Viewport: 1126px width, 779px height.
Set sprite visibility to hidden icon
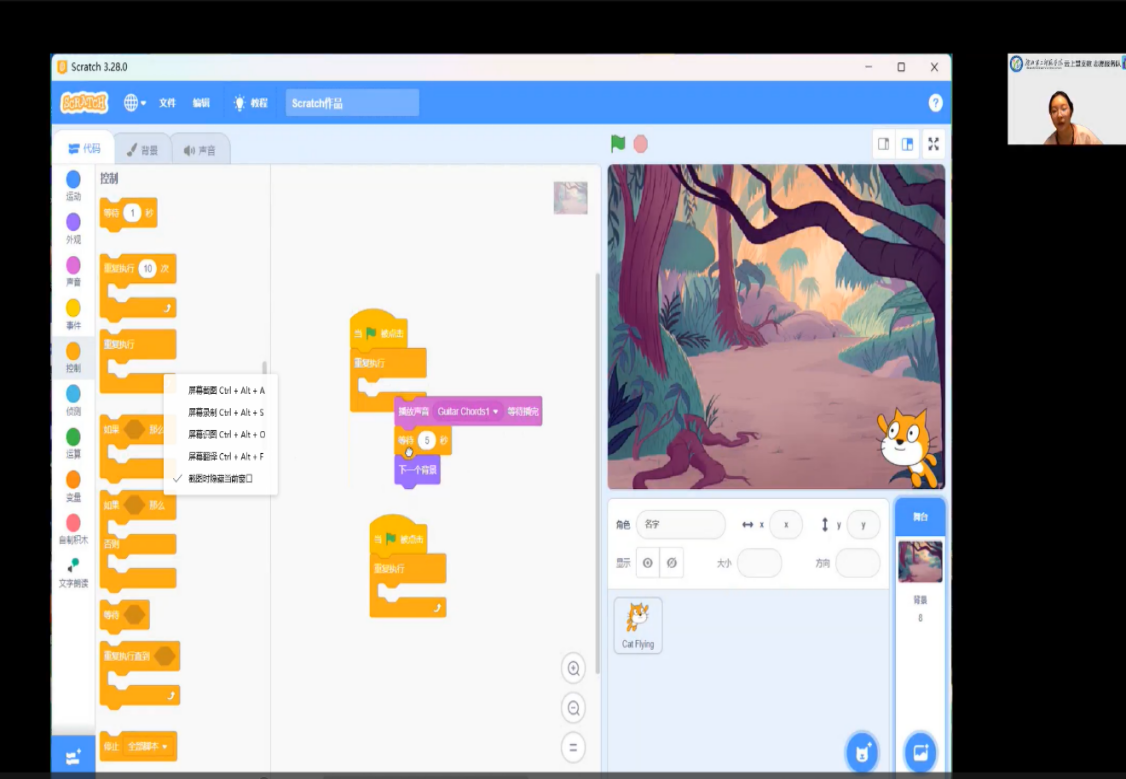[672, 563]
